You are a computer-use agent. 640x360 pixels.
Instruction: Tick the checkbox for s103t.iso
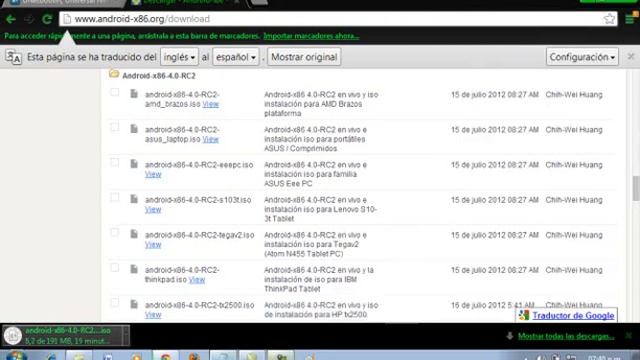(x=115, y=198)
